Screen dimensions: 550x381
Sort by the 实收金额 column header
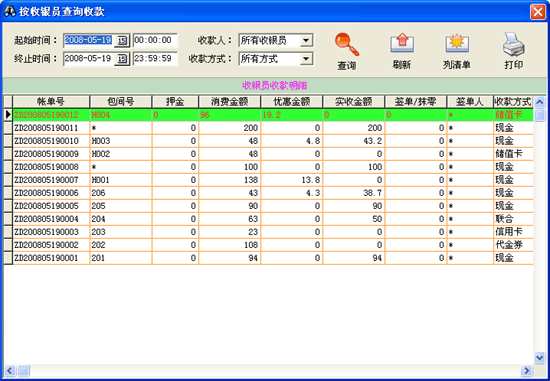point(354,102)
